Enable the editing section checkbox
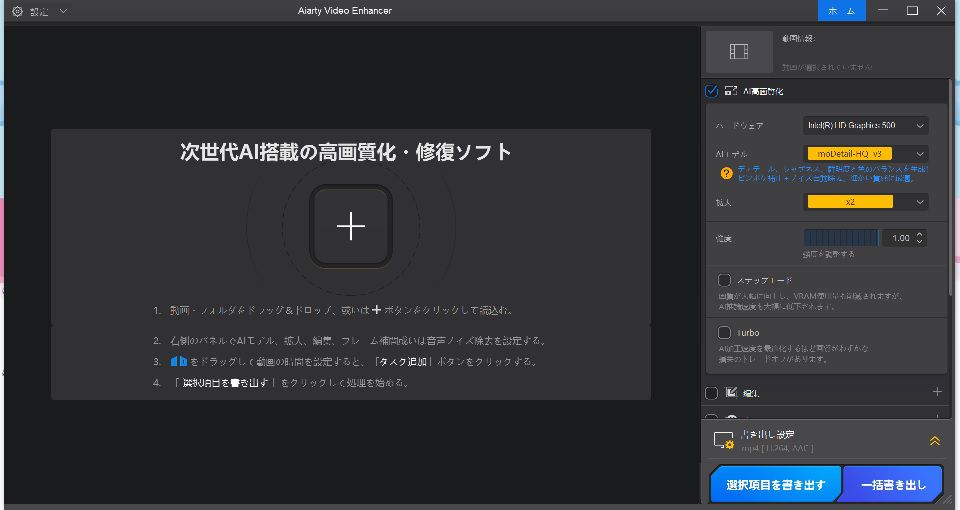 coord(711,393)
